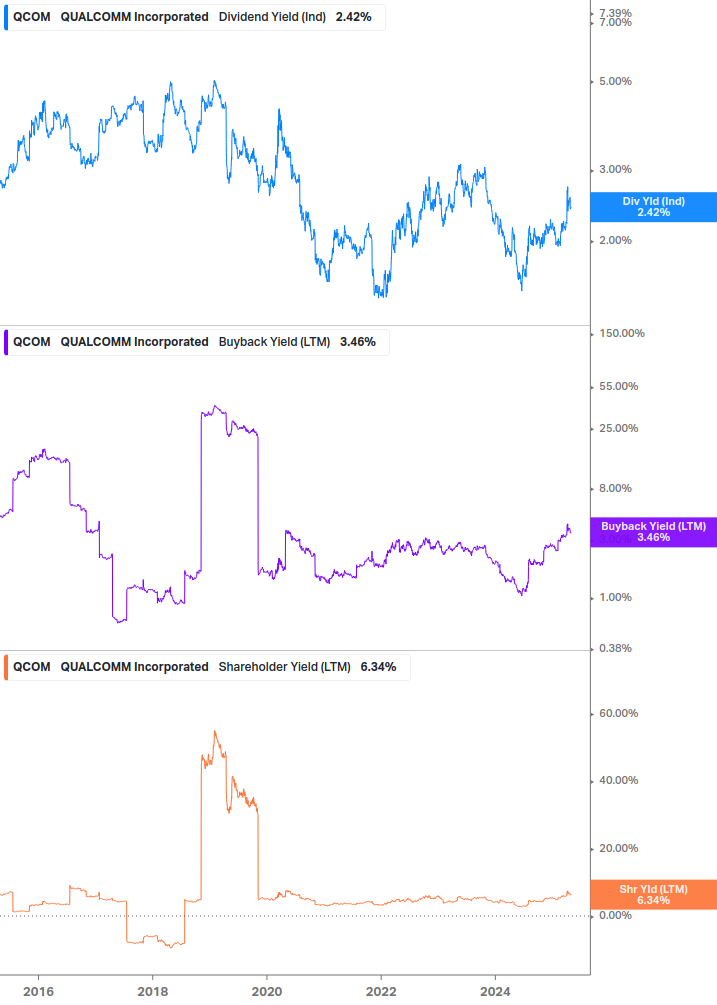Screen dimensions: 717x1005
Task: Click the 25.00% tick on buyback axis
Action: coord(618,429)
